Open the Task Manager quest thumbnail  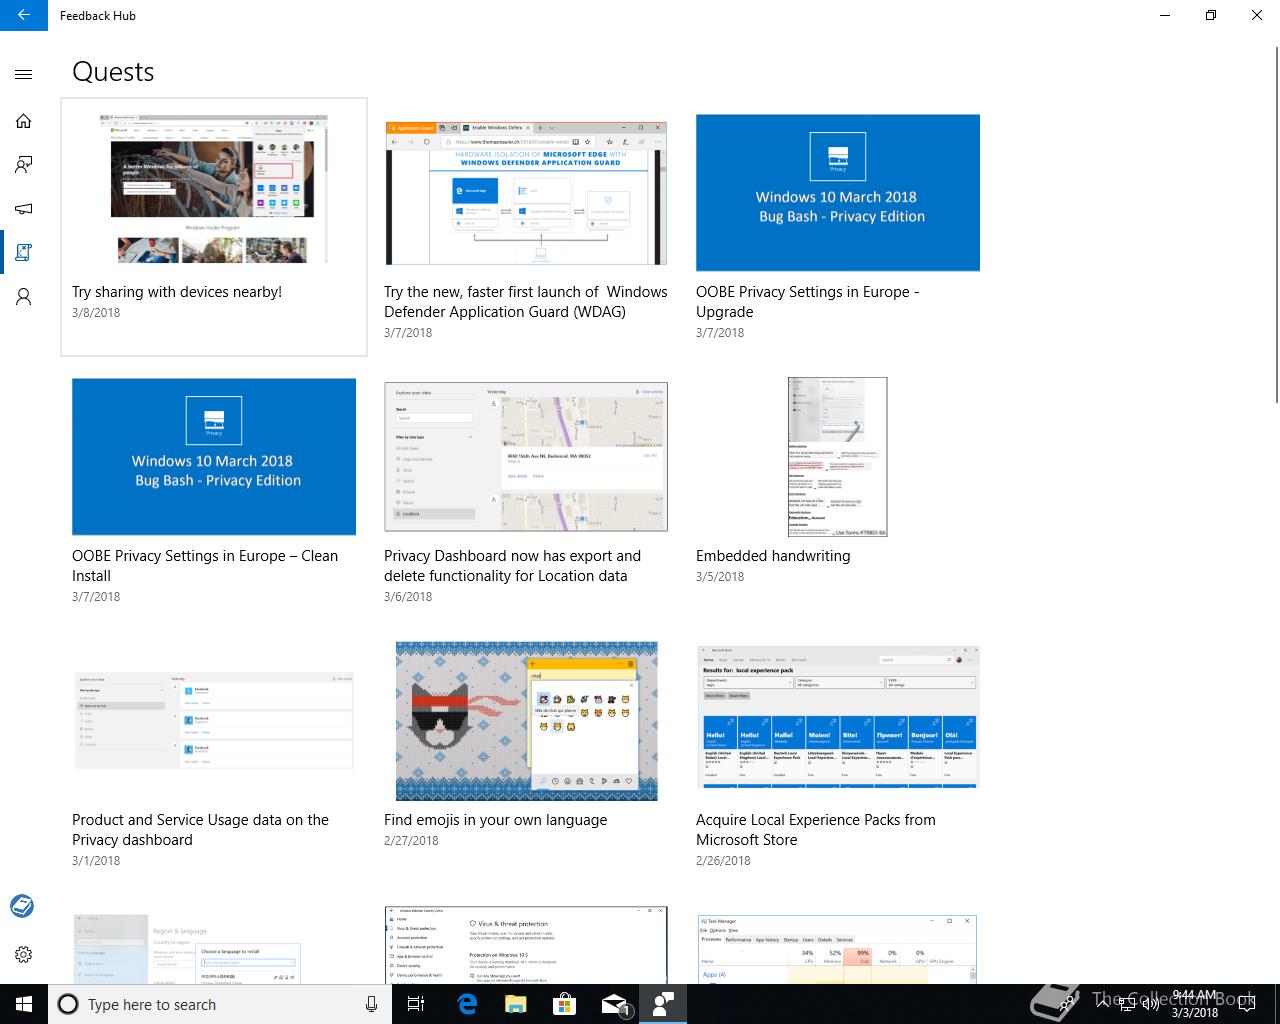pos(838,948)
